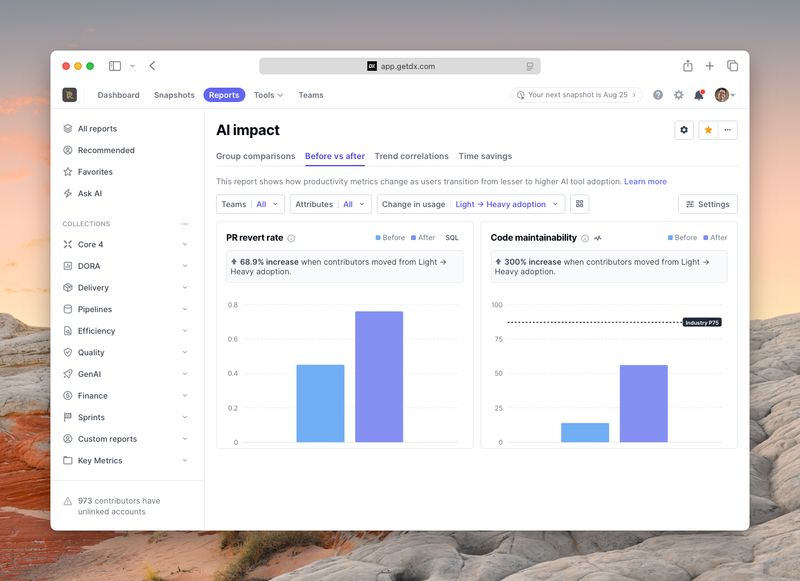Click the Learn more link
Viewport: 800px width, 581px height.
tap(645, 182)
